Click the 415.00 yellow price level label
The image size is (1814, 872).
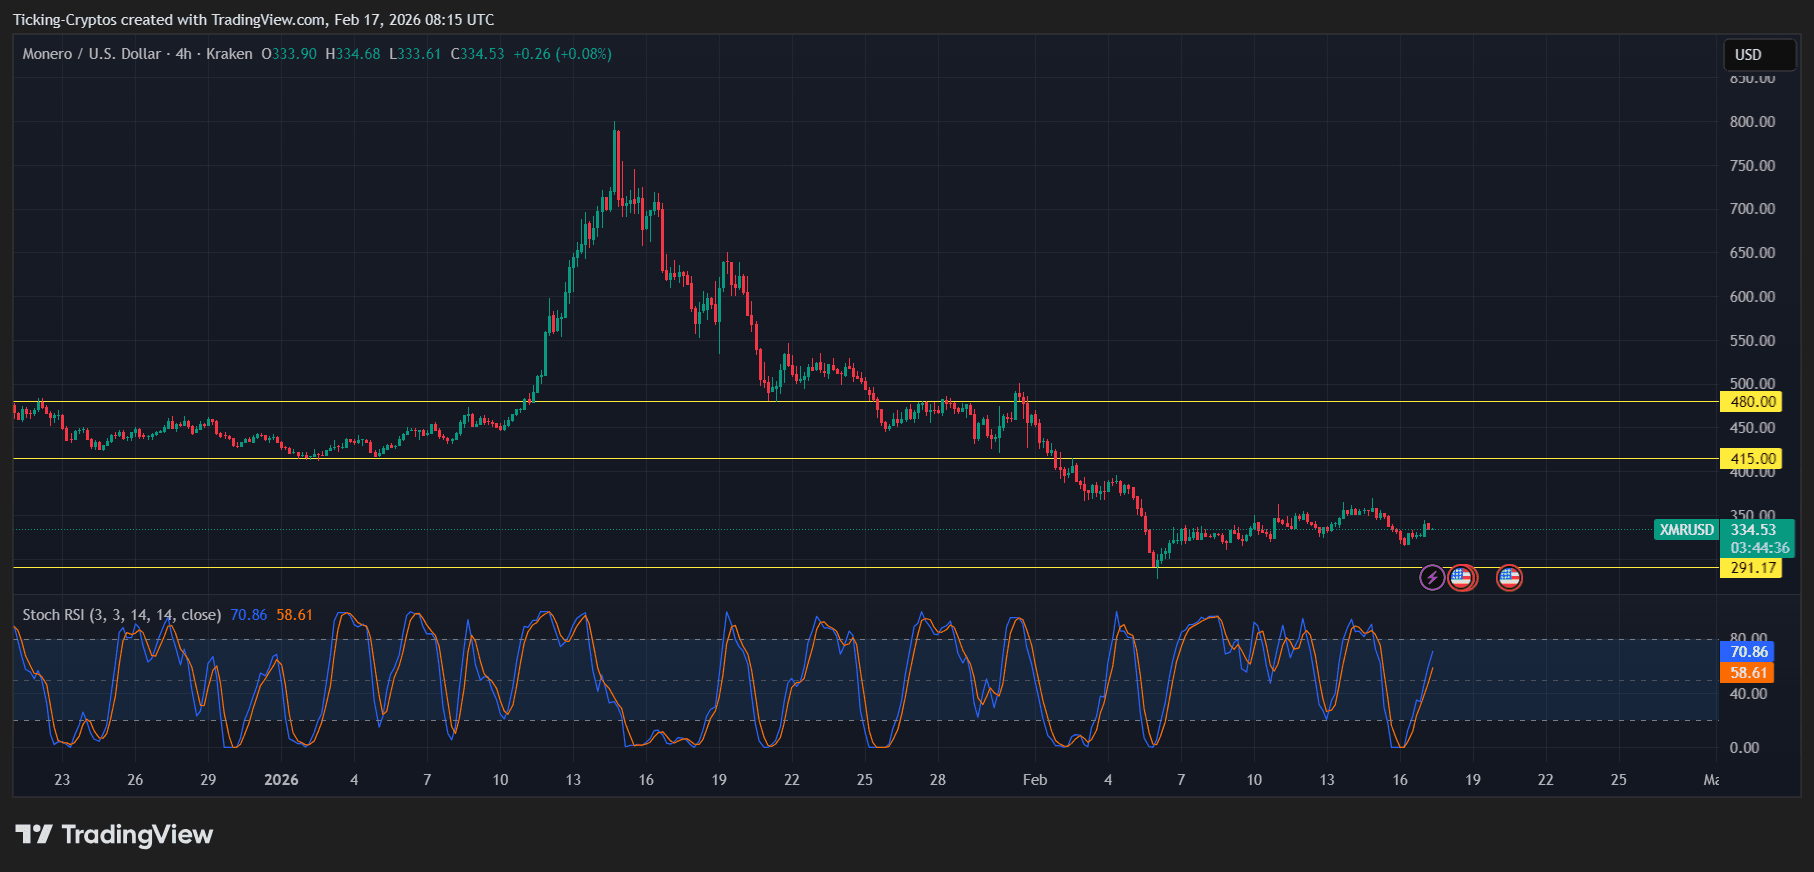pos(1750,459)
